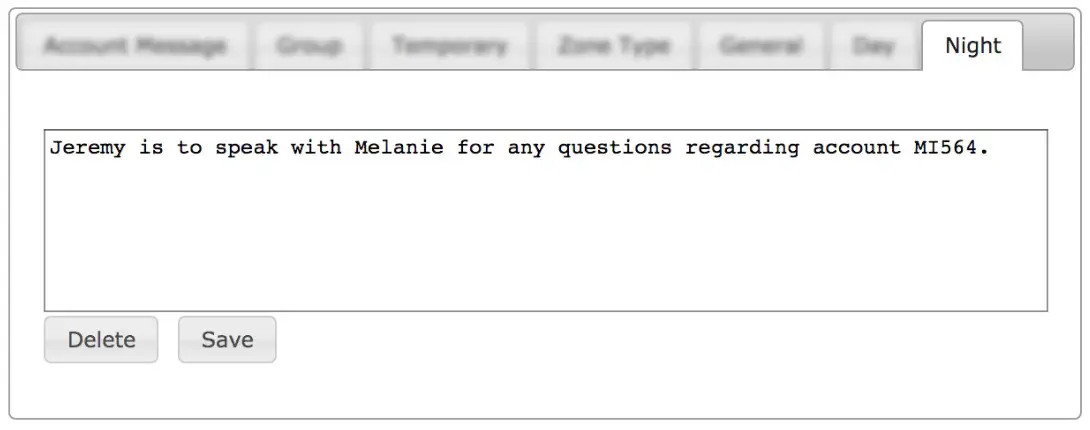Select the Night tab

(973, 46)
